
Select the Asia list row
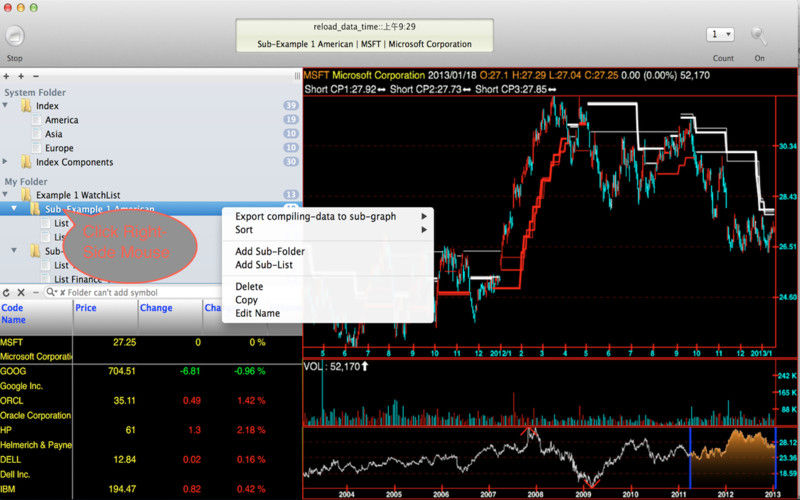click(151, 134)
